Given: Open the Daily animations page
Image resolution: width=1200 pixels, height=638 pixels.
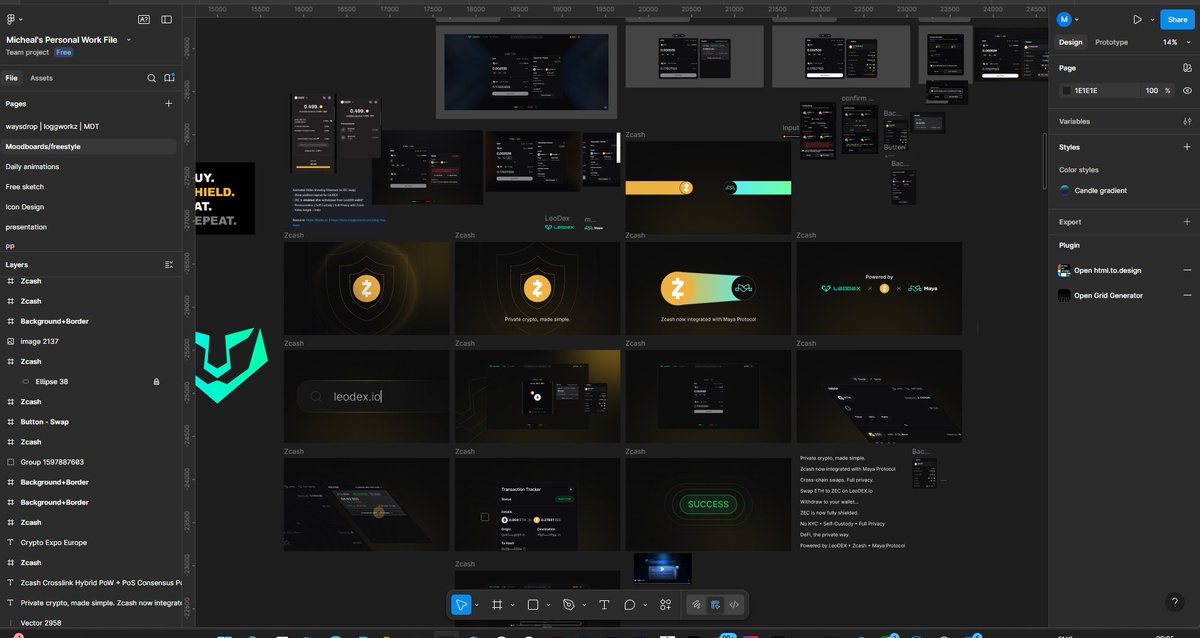Looking at the screenshot, I should 32,167.
